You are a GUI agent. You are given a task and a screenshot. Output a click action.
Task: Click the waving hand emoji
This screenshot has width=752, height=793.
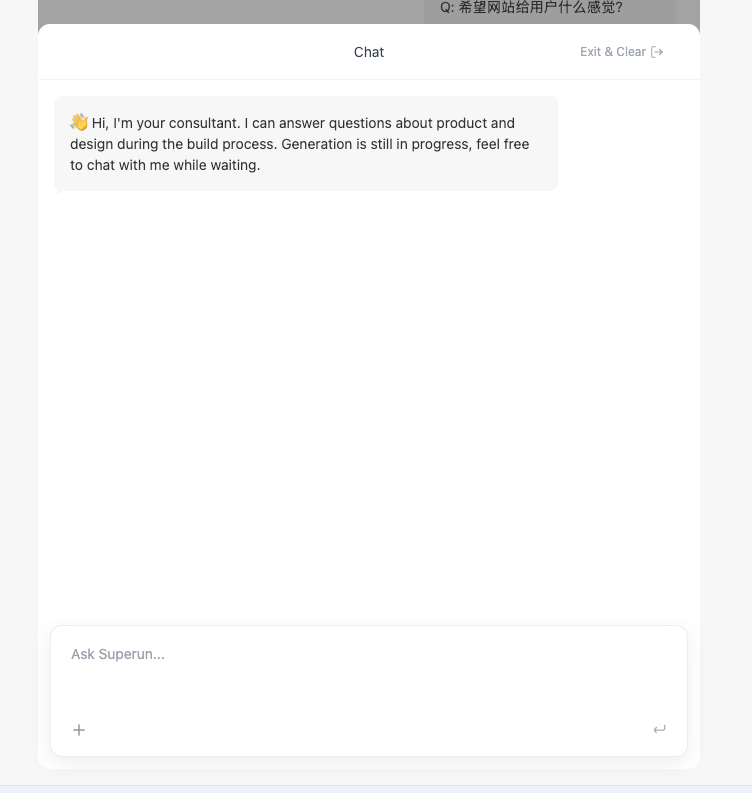tap(79, 122)
